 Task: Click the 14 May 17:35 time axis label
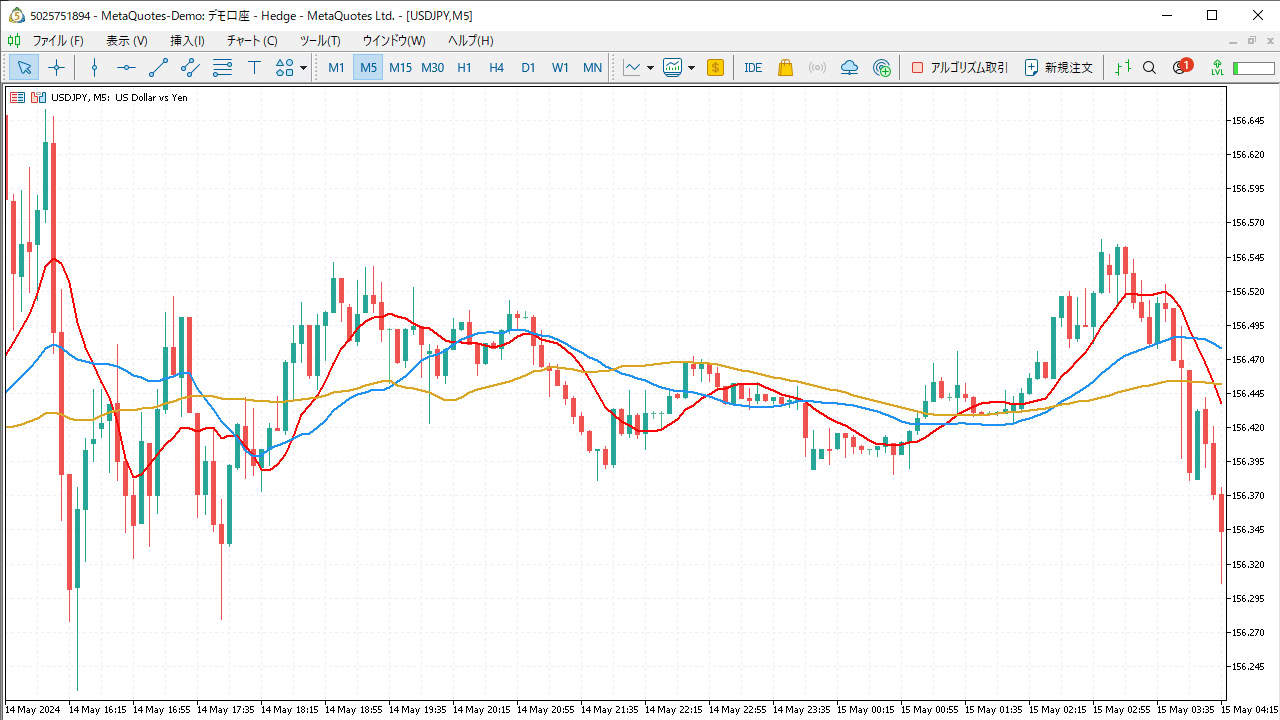228,709
